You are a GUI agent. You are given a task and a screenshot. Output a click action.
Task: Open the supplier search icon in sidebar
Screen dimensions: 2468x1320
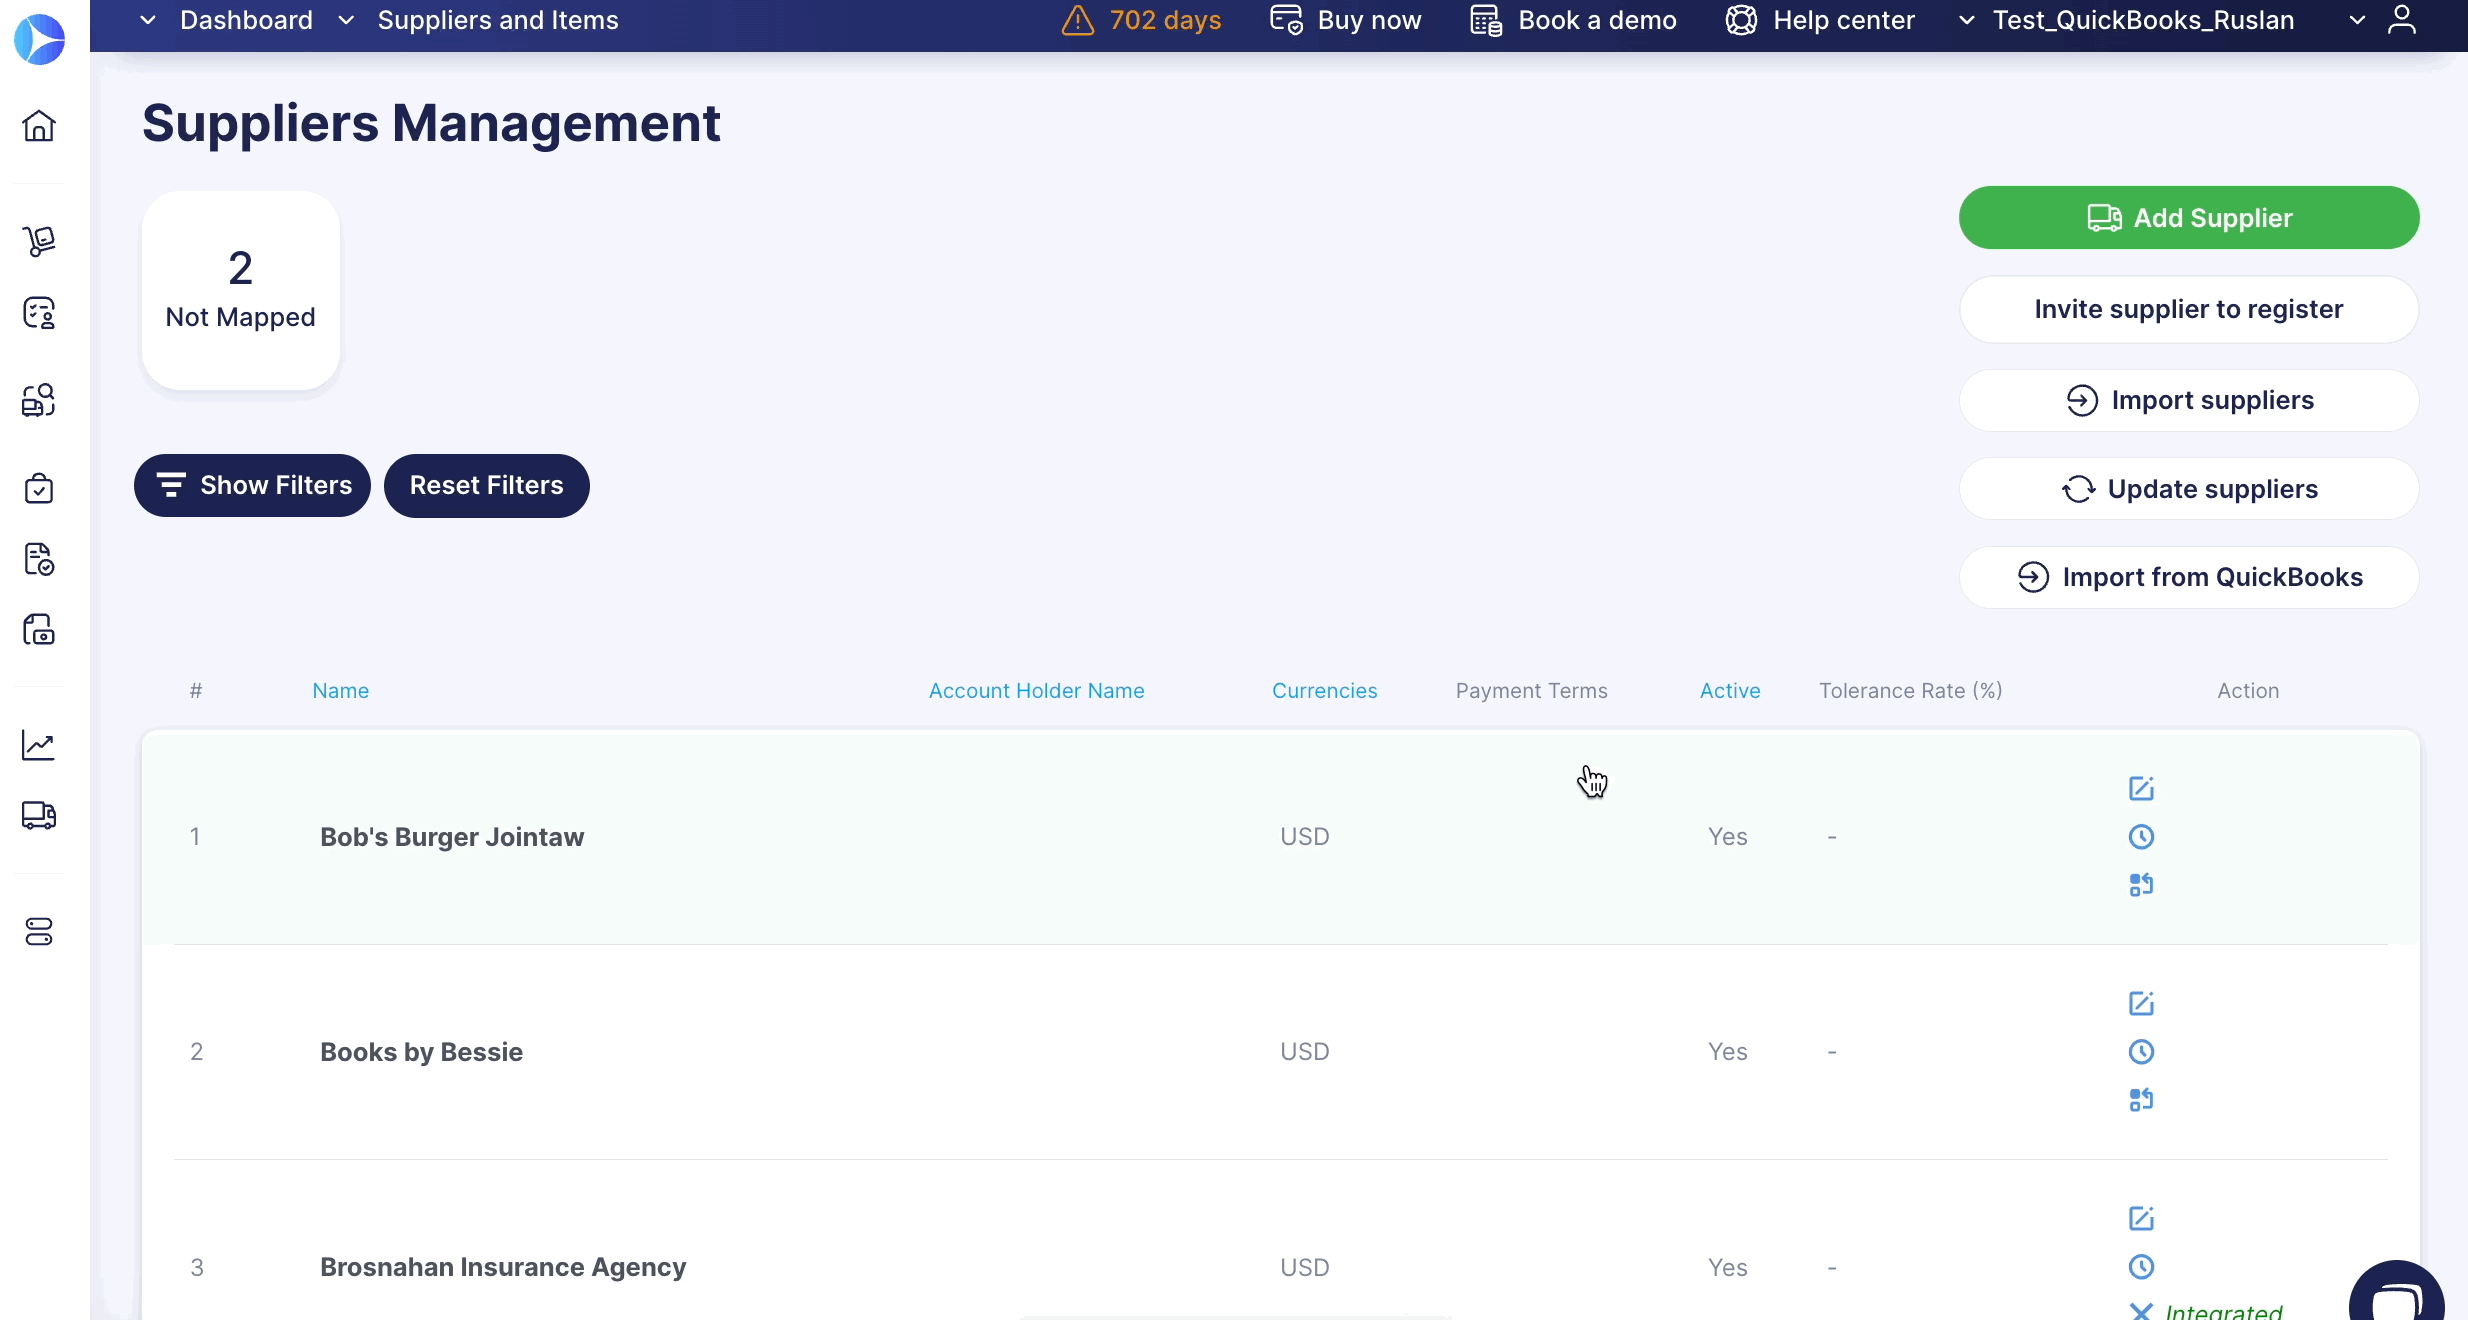(x=39, y=400)
